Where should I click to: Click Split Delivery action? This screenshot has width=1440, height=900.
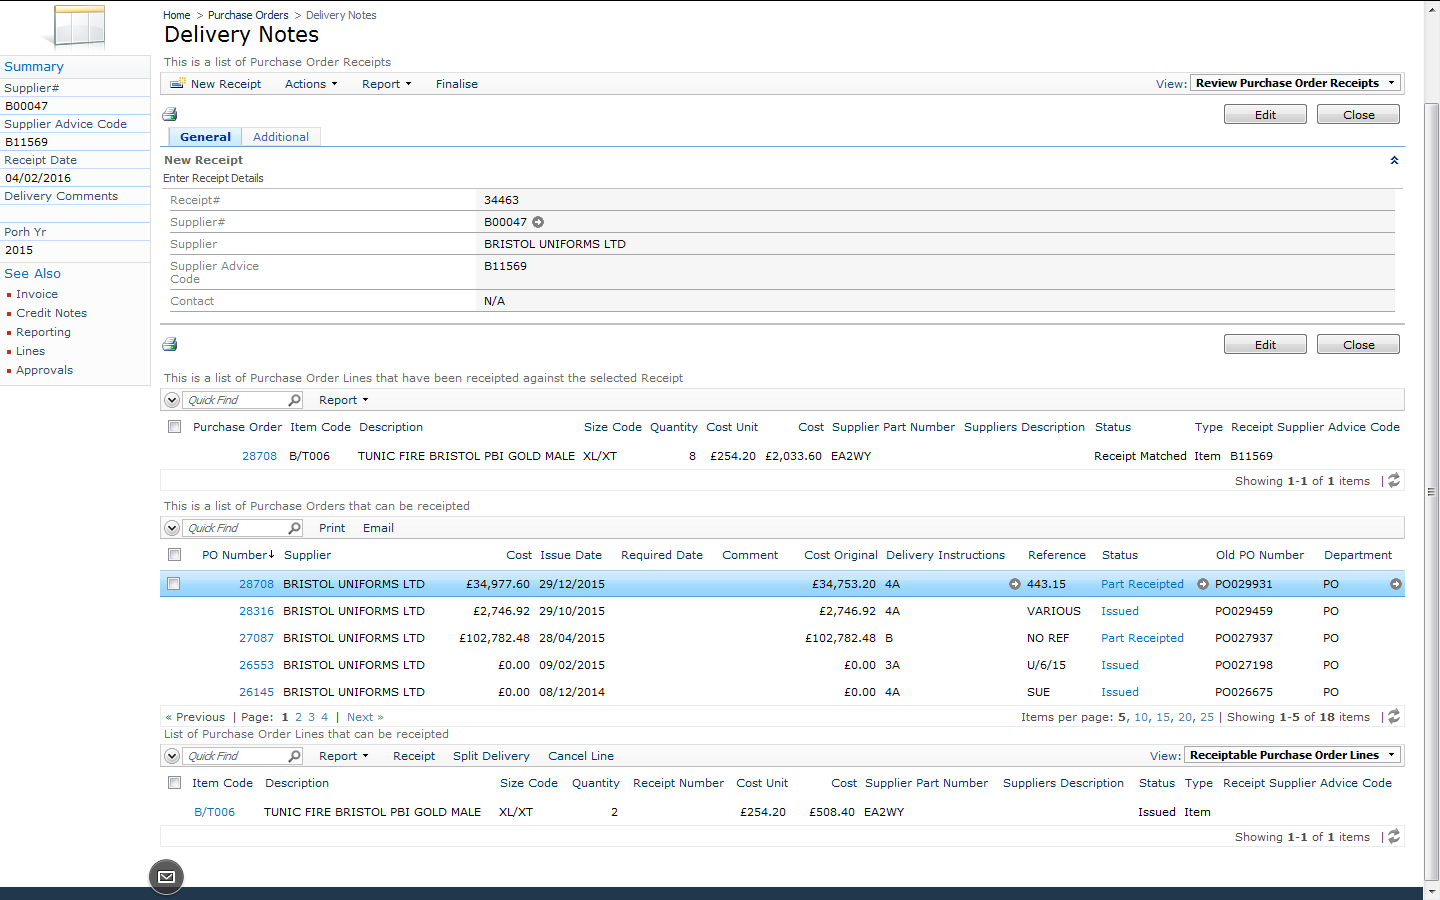pyautogui.click(x=491, y=756)
